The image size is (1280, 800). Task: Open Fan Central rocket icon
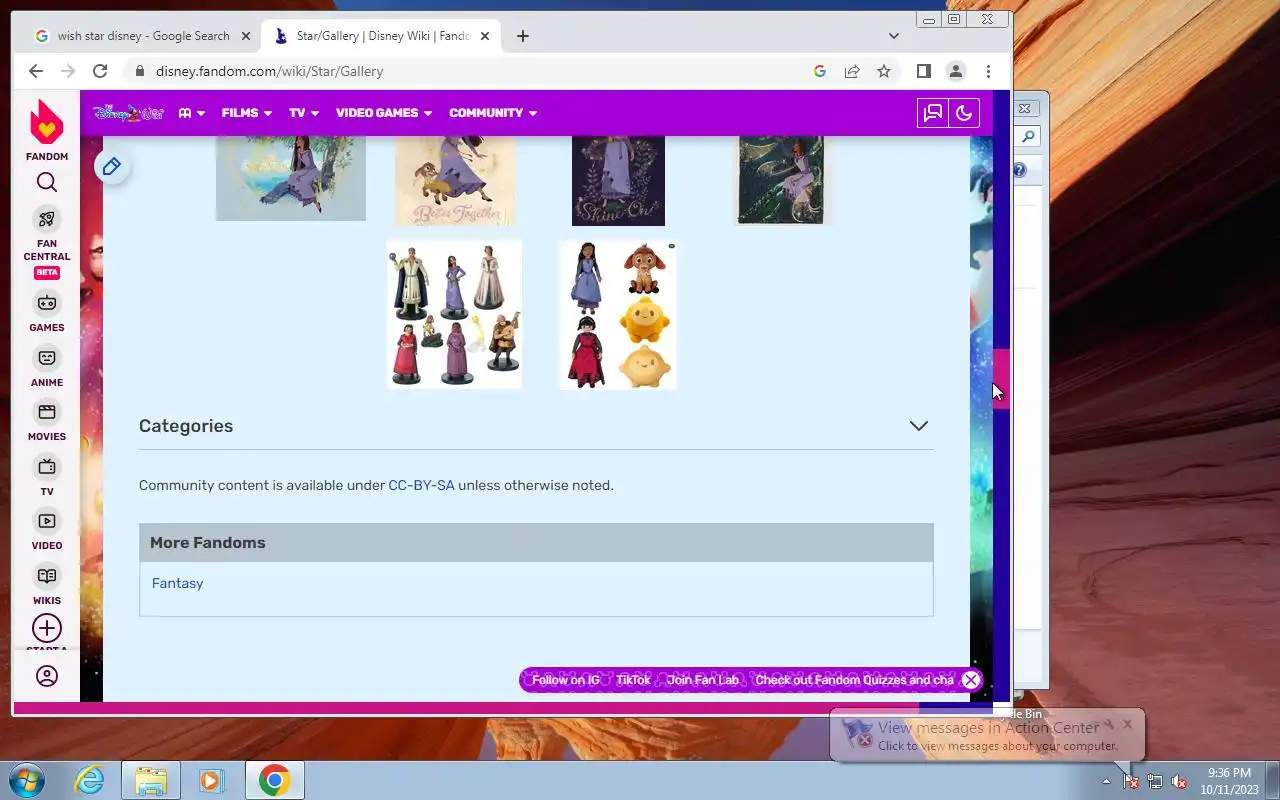pos(47,219)
